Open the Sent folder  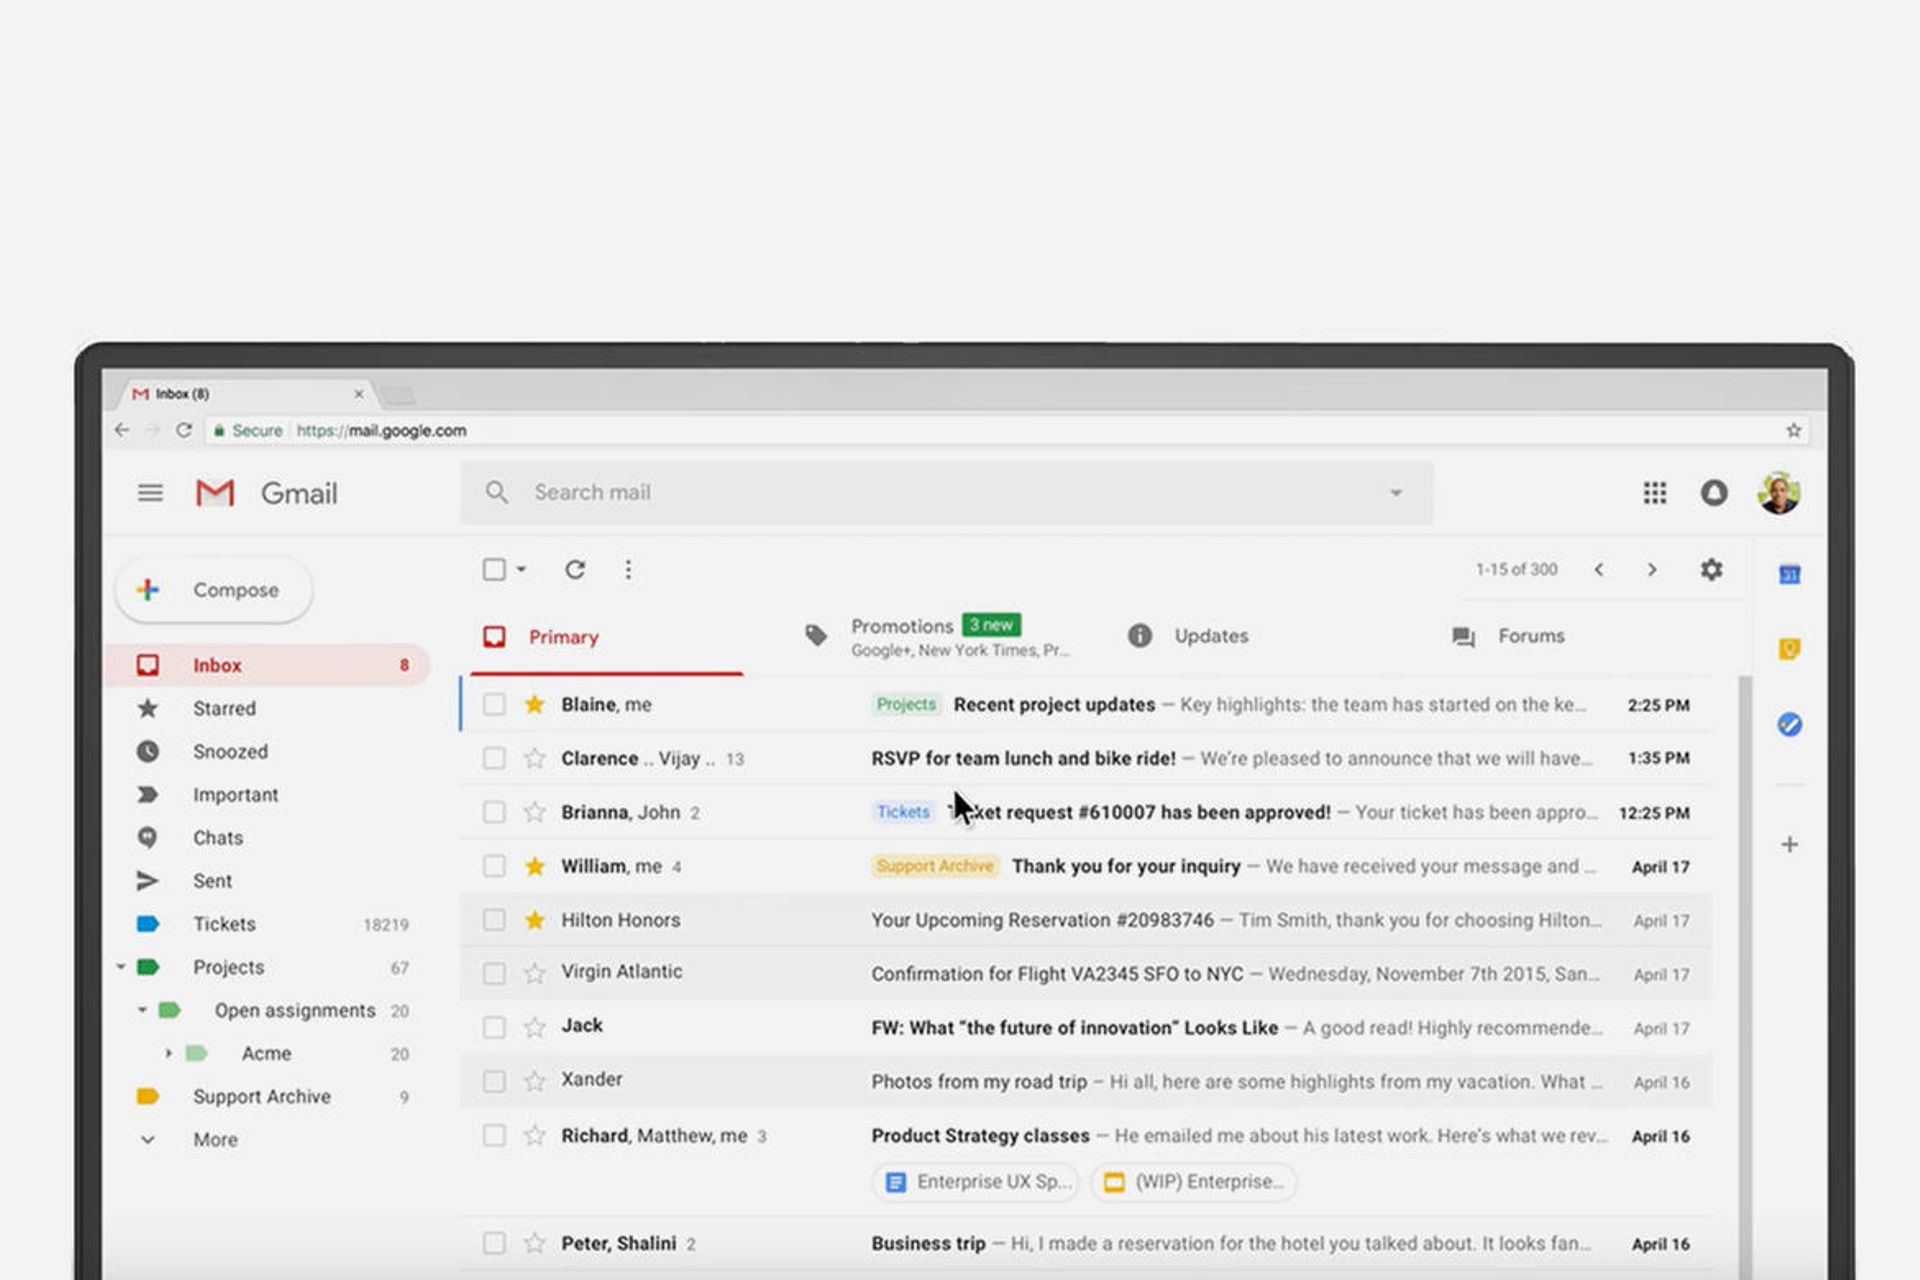click(x=213, y=881)
